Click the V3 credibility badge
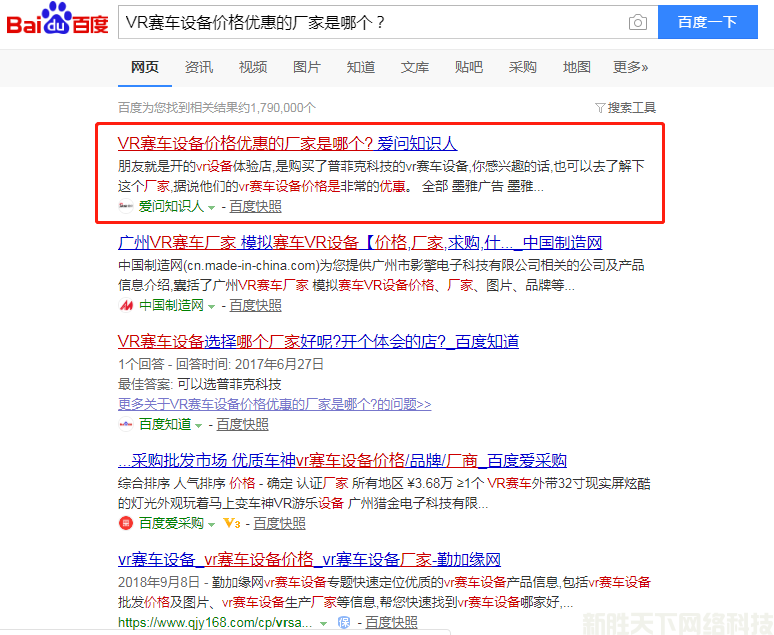This screenshot has height=635, width=774. click(232, 523)
